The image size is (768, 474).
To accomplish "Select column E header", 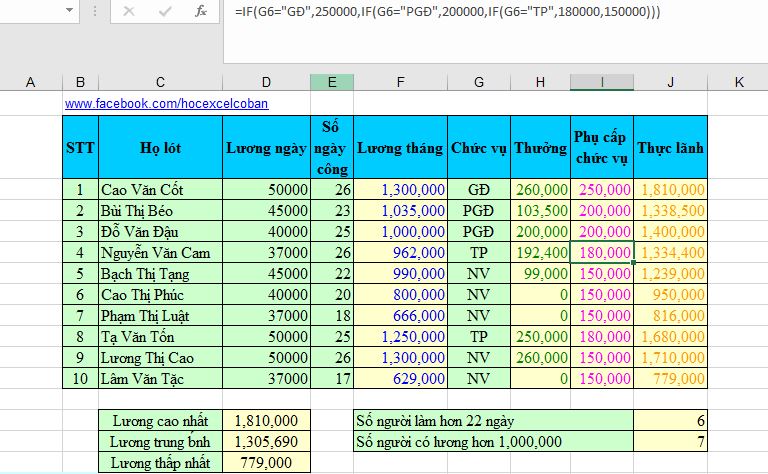I will (332, 82).
